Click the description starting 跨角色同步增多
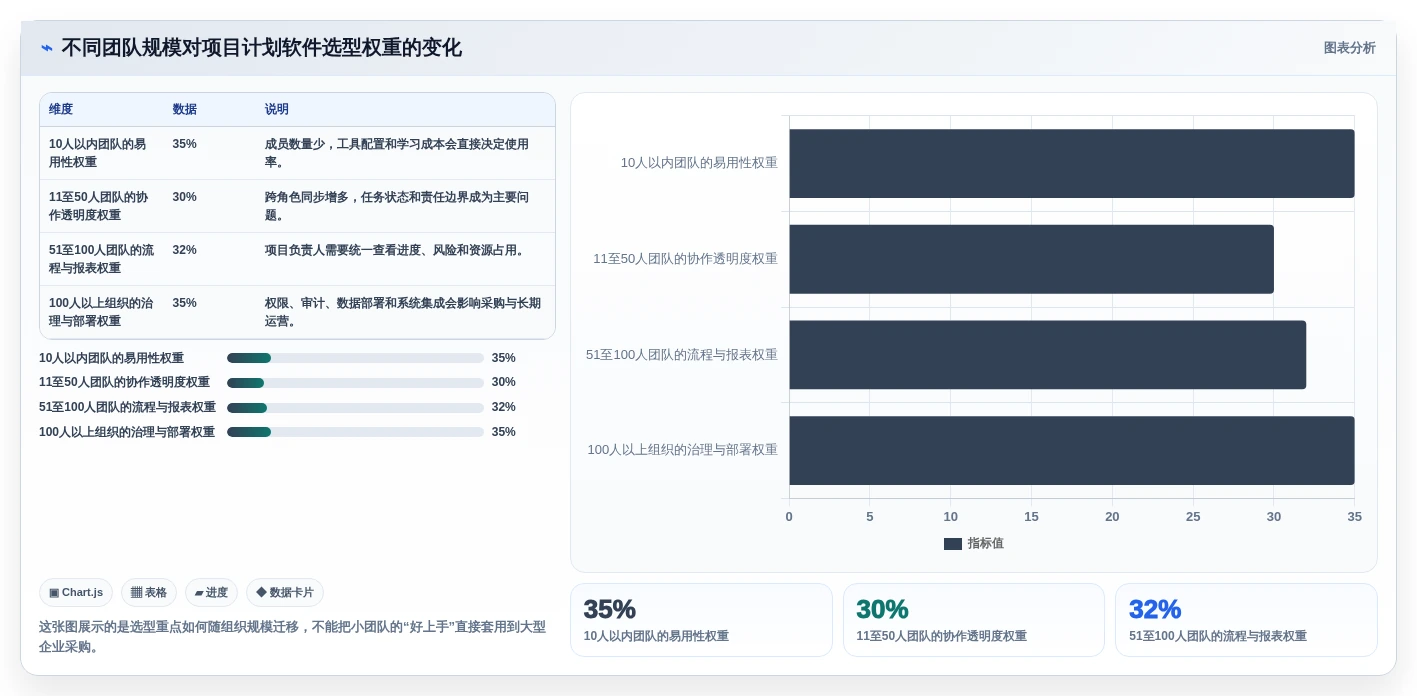The image size is (1417, 696). click(397, 206)
